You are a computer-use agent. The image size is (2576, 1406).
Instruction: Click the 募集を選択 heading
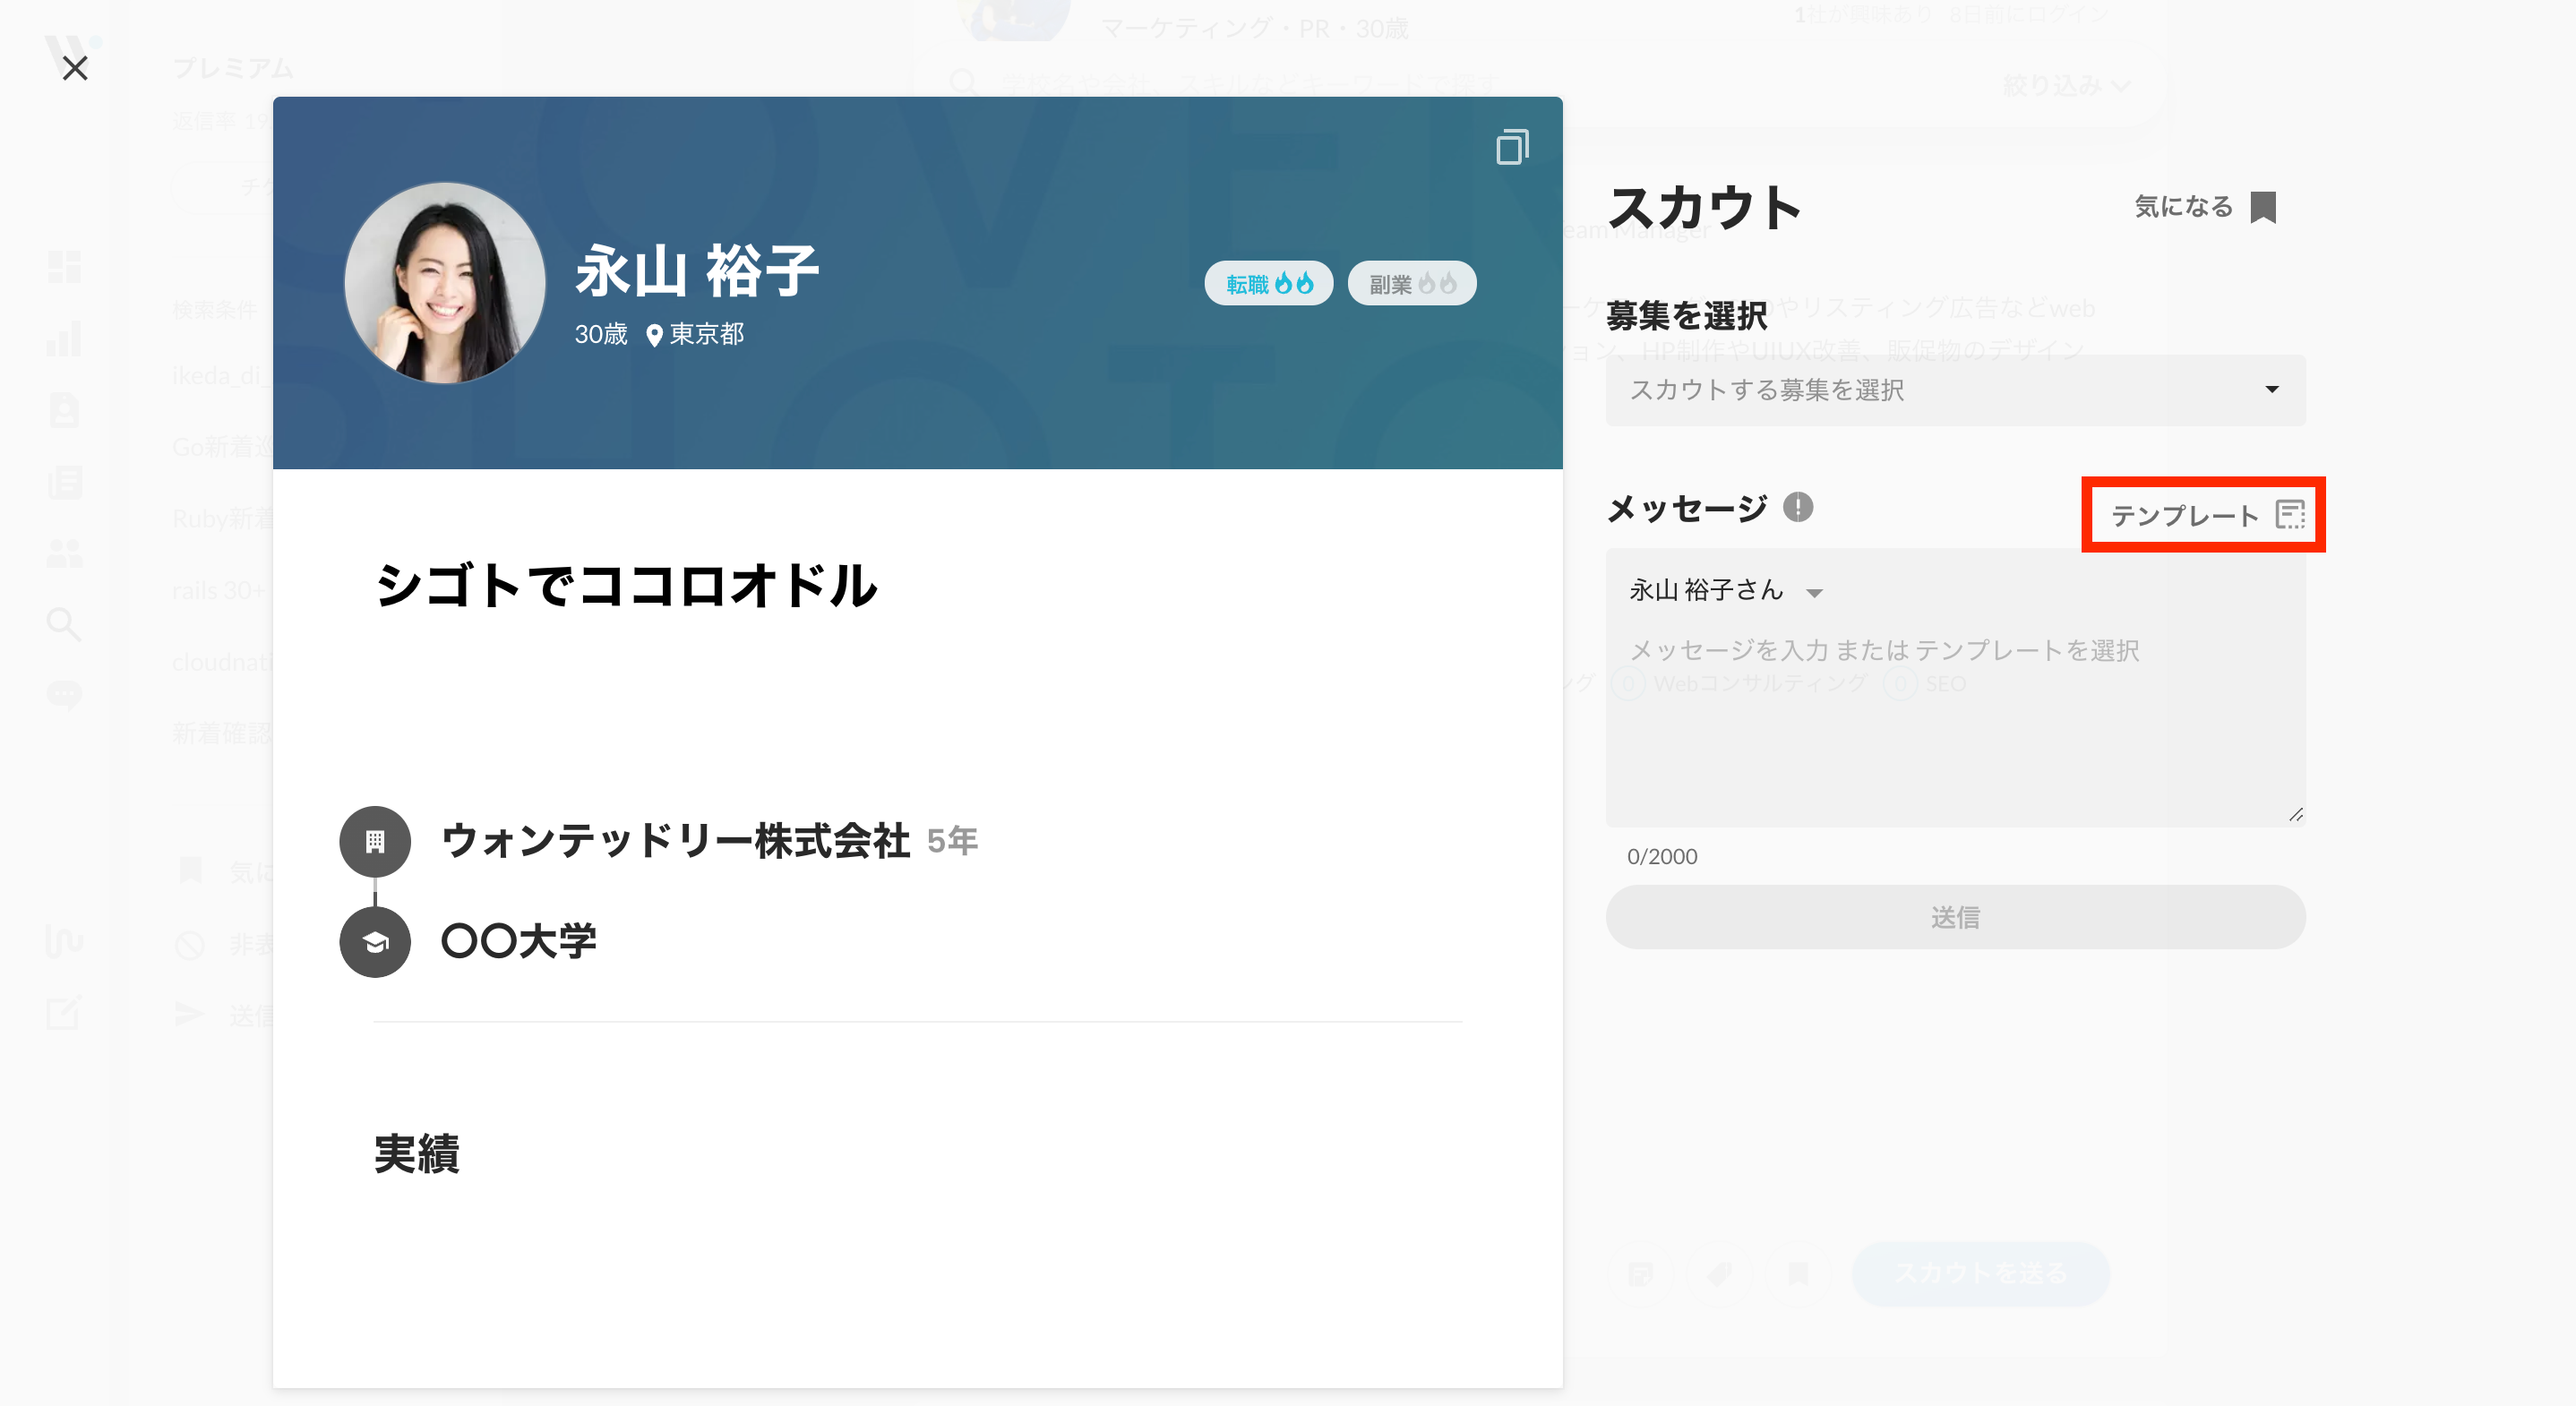click(1687, 316)
